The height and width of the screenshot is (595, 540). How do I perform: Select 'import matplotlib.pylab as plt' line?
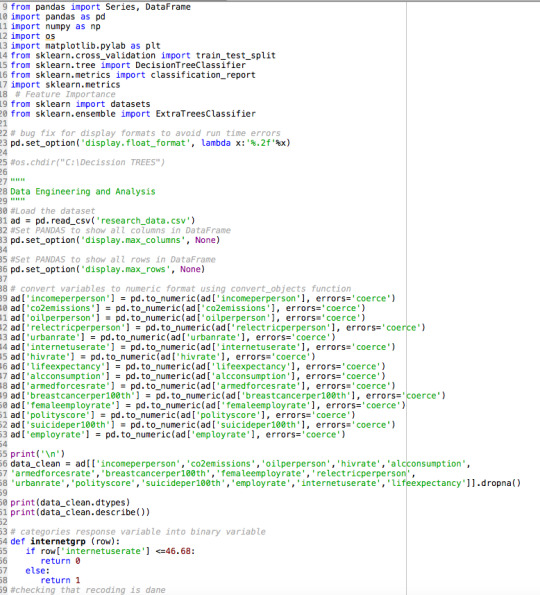[x=86, y=46]
